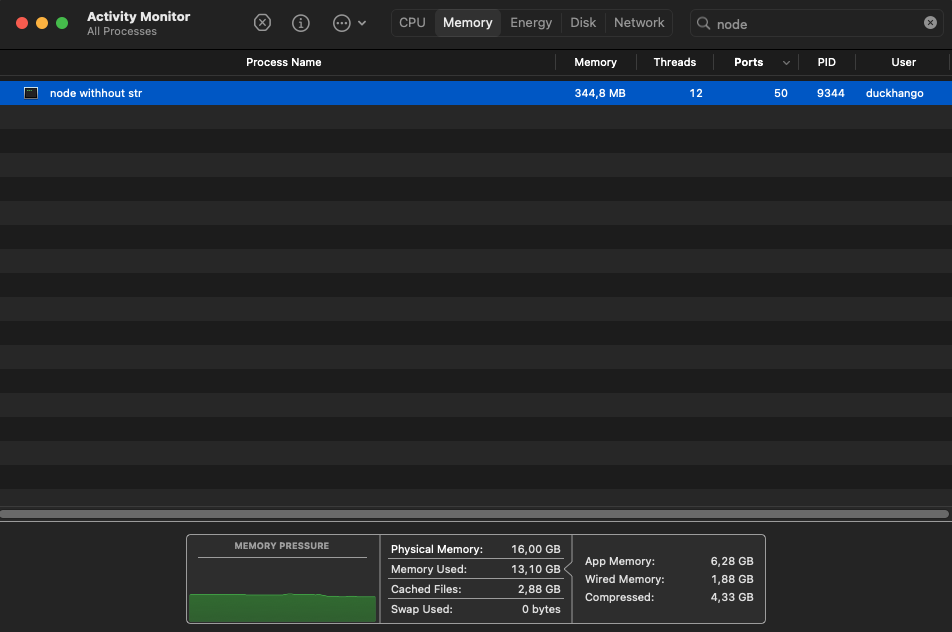
Task: Switch to the CPU tab
Action: click(x=412, y=22)
